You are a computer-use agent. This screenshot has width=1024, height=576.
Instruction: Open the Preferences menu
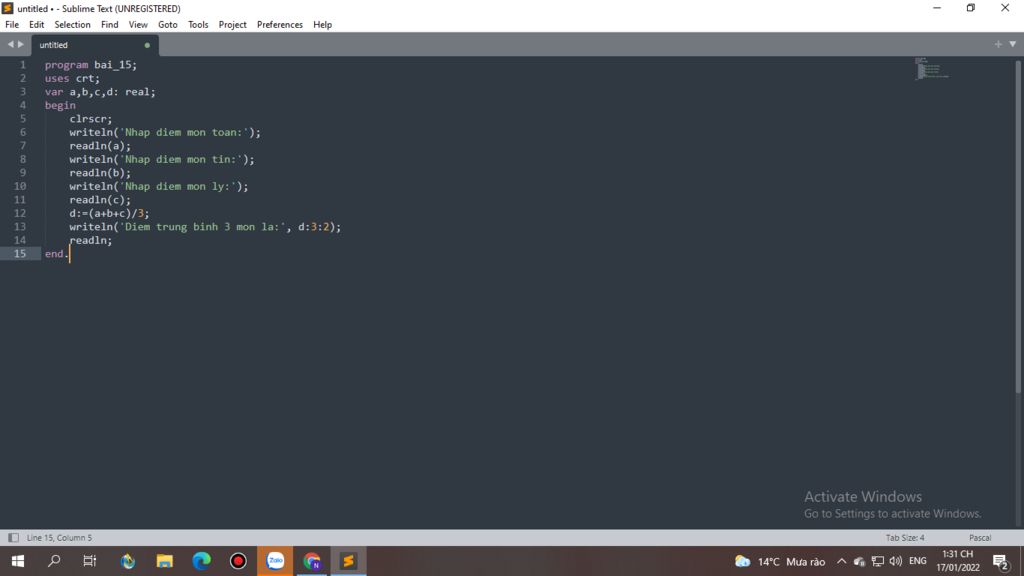pyautogui.click(x=280, y=25)
